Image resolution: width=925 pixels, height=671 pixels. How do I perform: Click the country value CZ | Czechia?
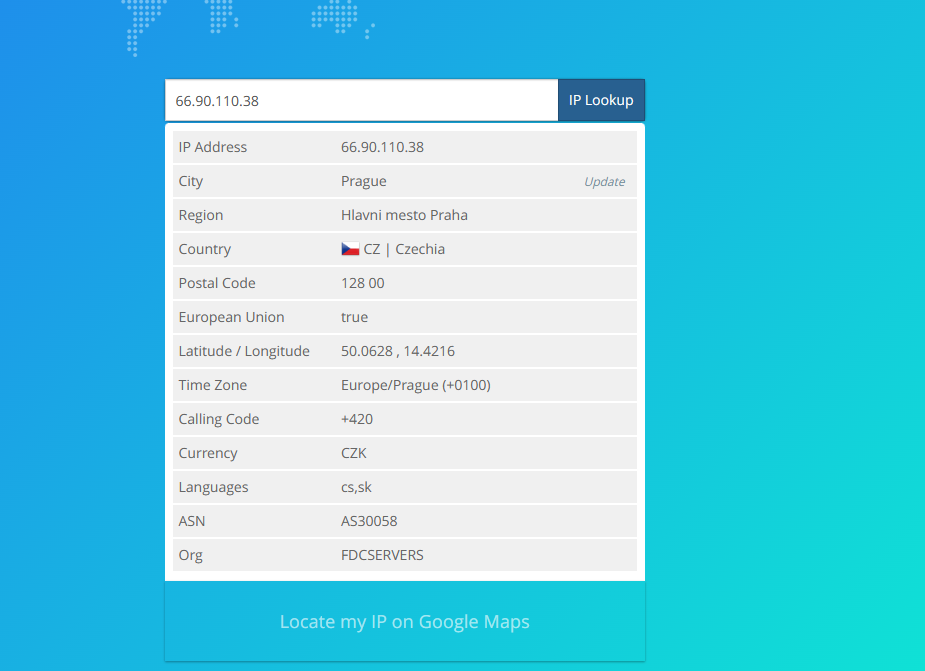(404, 249)
